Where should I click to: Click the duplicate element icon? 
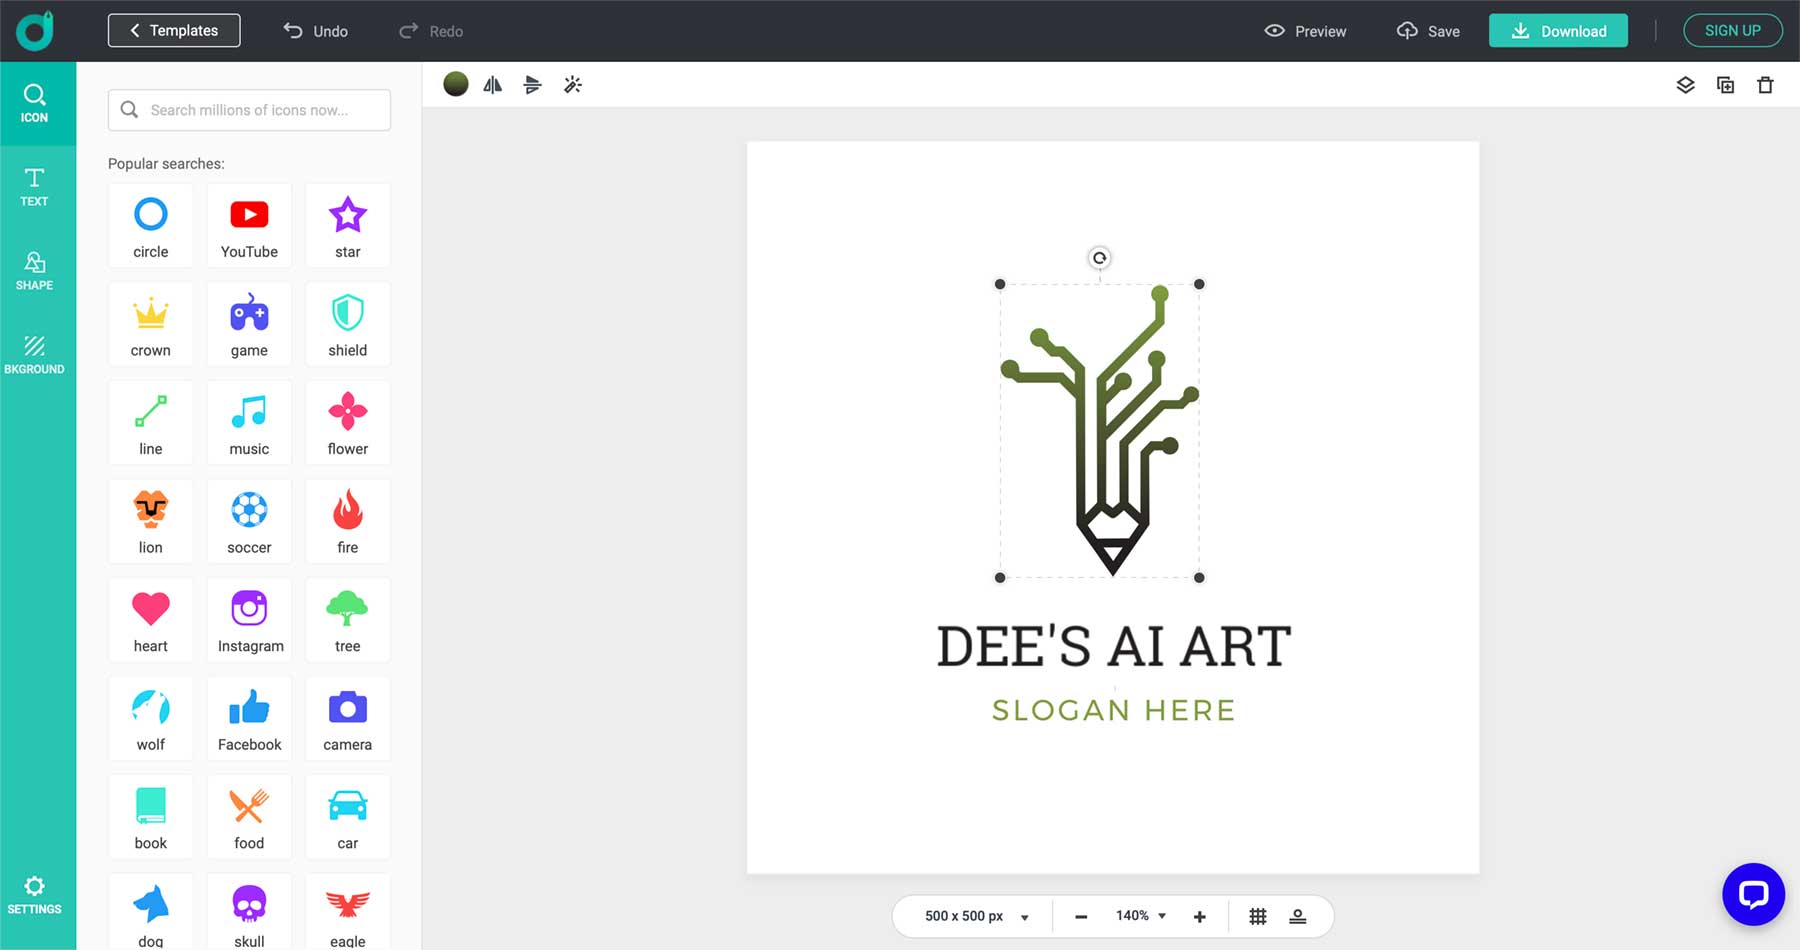tap(1725, 85)
